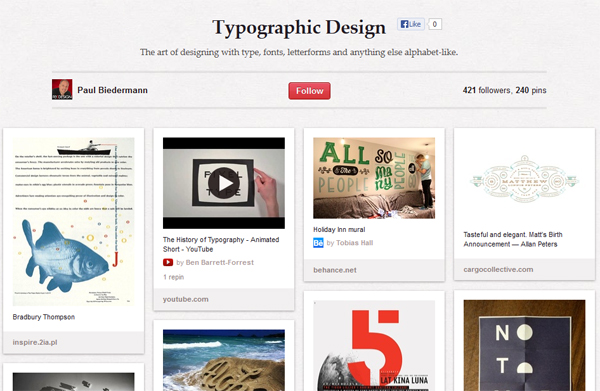Image resolution: width=600 pixels, height=391 pixels.
Task: Open the sand lettering beach pin
Action: tap(224, 360)
